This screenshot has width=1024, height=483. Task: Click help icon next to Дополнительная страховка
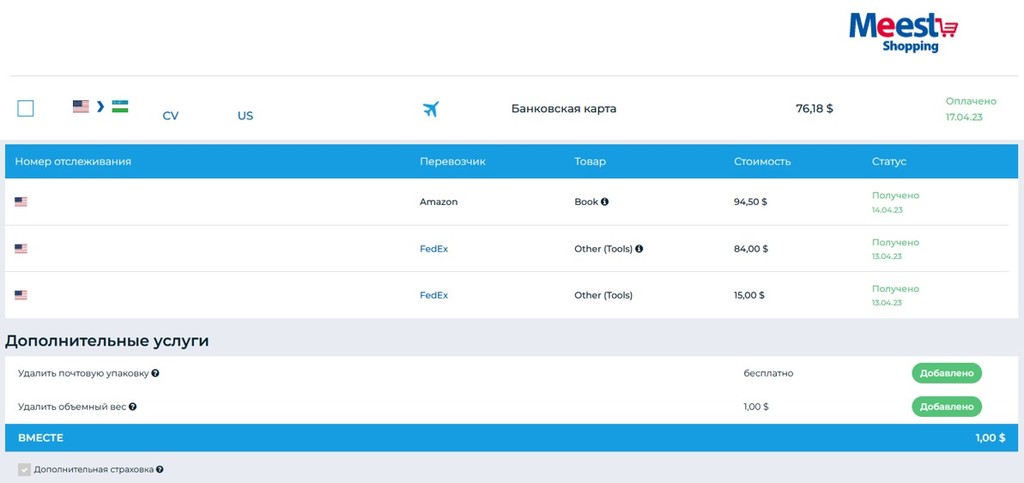(x=160, y=469)
